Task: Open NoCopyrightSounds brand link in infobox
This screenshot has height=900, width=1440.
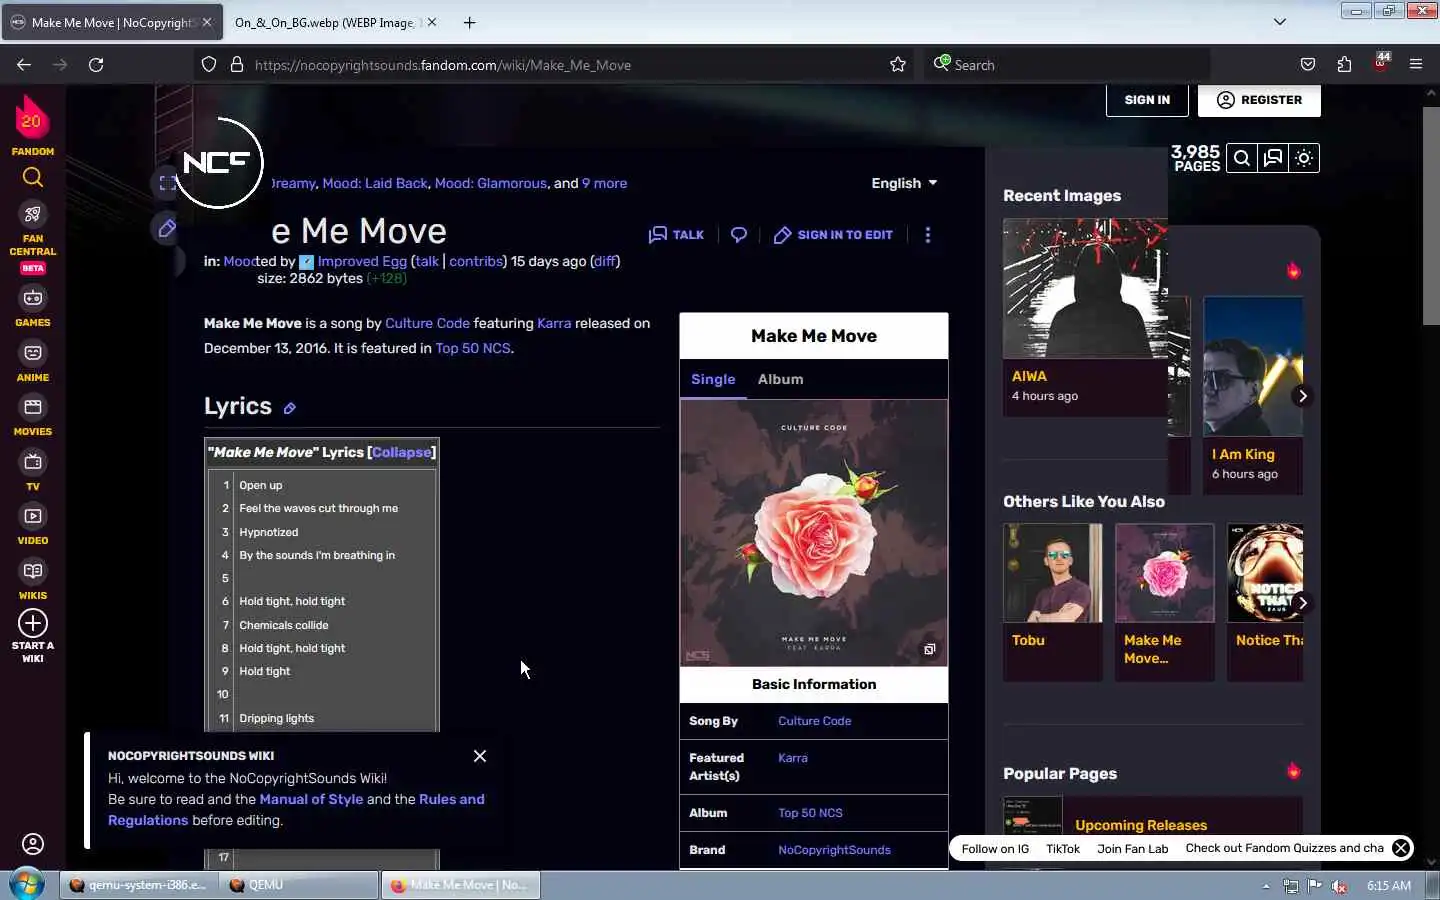Action: pos(834,850)
